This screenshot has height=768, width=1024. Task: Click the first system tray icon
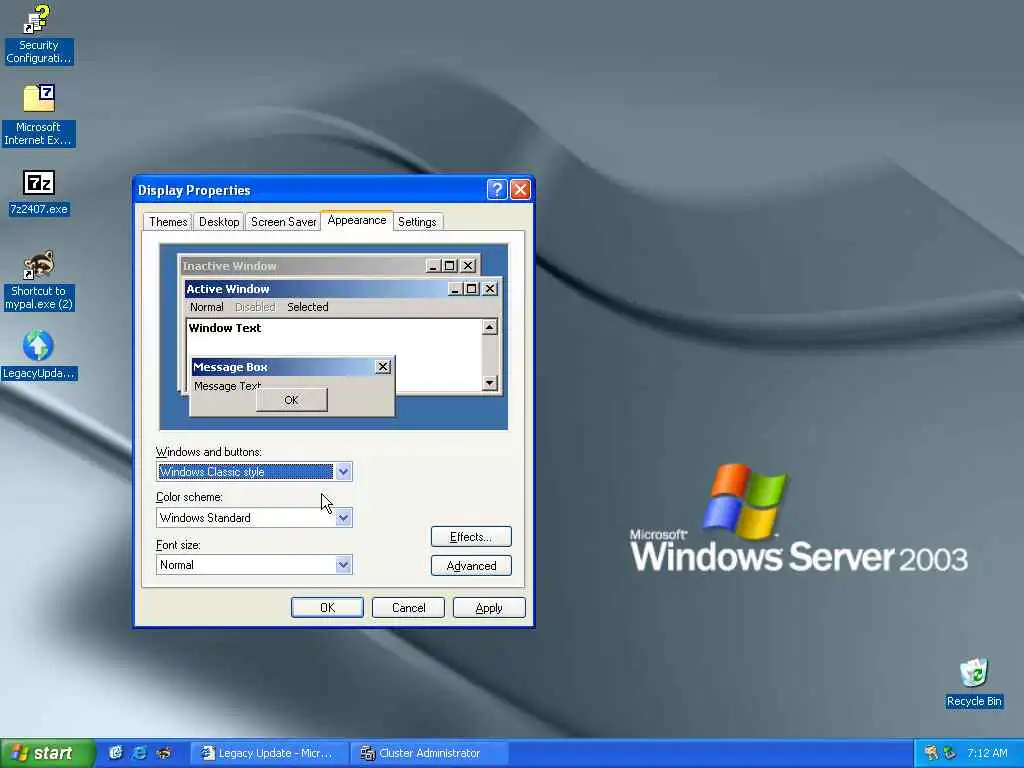click(x=931, y=753)
